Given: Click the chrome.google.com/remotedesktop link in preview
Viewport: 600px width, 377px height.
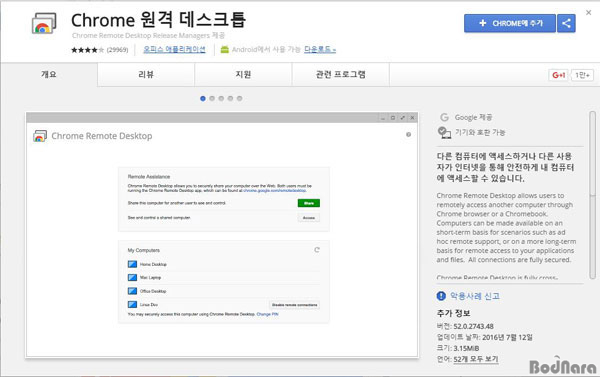Looking at the screenshot, I should (274, 190).
